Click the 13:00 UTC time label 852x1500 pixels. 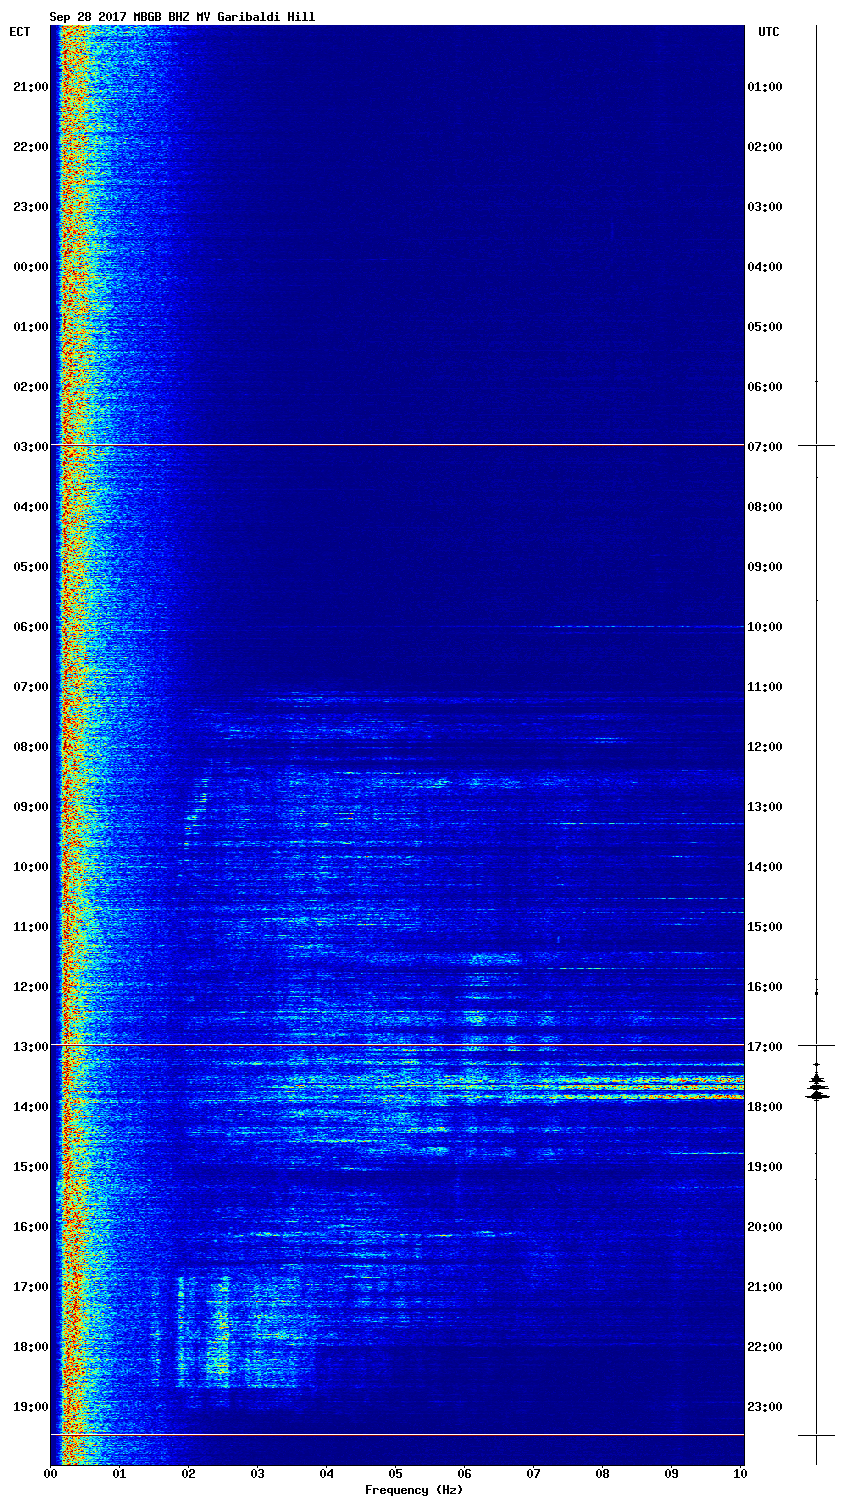[x=765, y=807]
